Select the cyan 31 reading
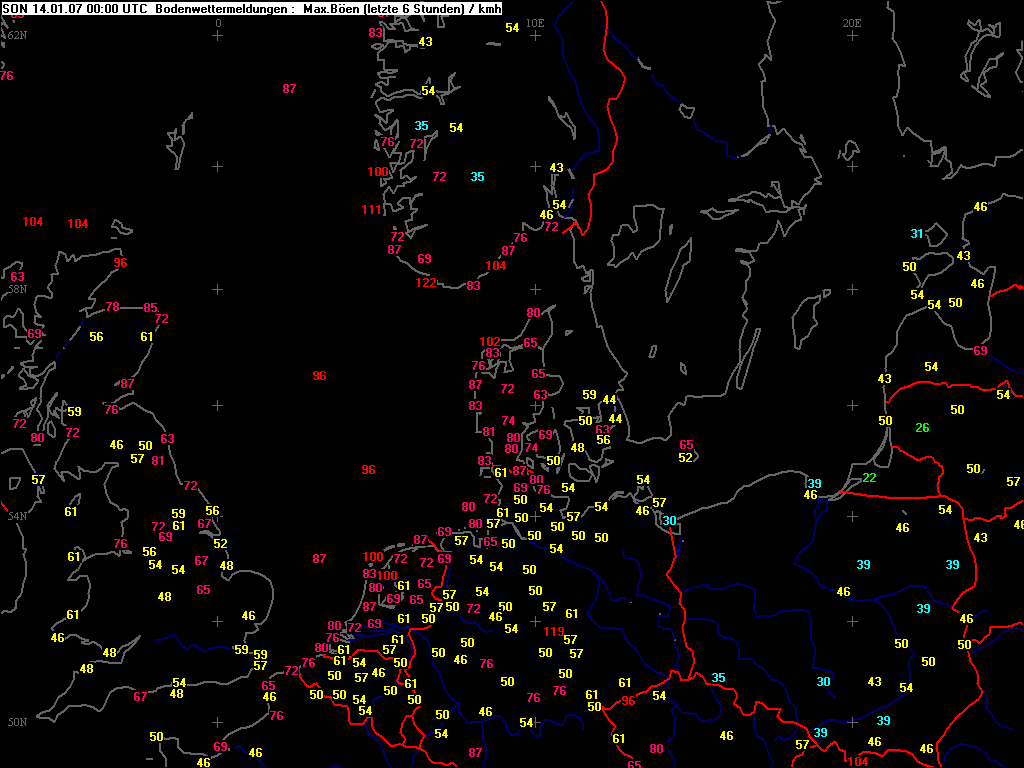This screenshot has width=1024, height=768. pyautogui.click(x=916, y=234)
